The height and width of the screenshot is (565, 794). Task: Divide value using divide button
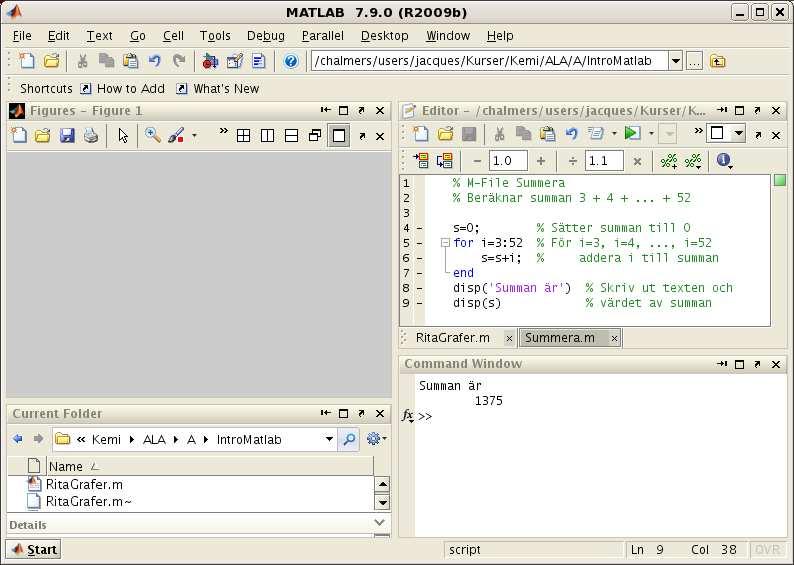point(573,161)
